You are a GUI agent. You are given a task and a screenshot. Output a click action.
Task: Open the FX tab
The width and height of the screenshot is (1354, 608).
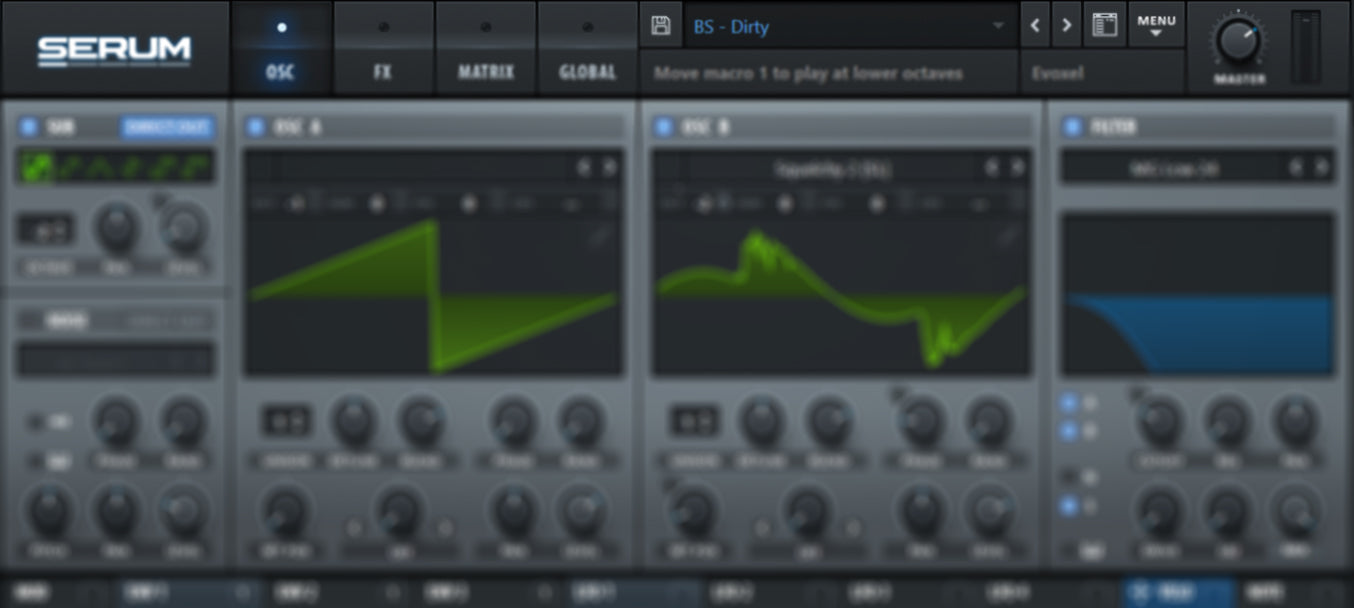tap(383, 48)
